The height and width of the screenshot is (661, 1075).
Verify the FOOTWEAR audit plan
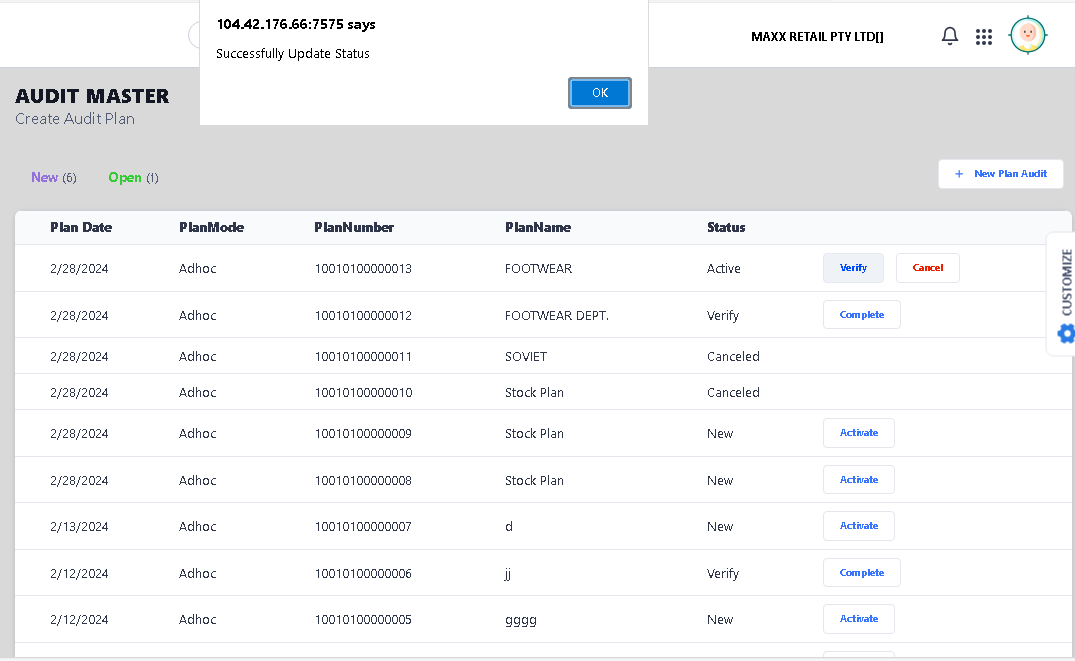pos(853,268)
